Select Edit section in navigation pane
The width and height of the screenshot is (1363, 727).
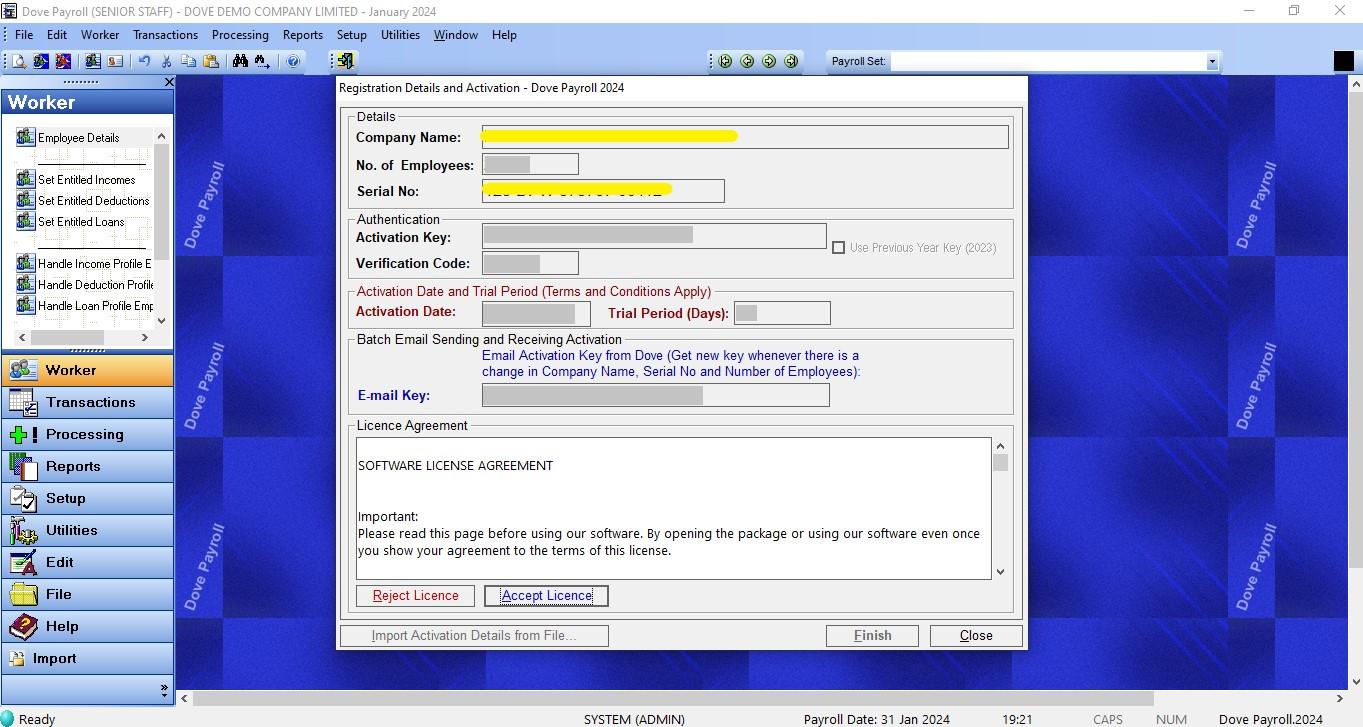point(87,562)
